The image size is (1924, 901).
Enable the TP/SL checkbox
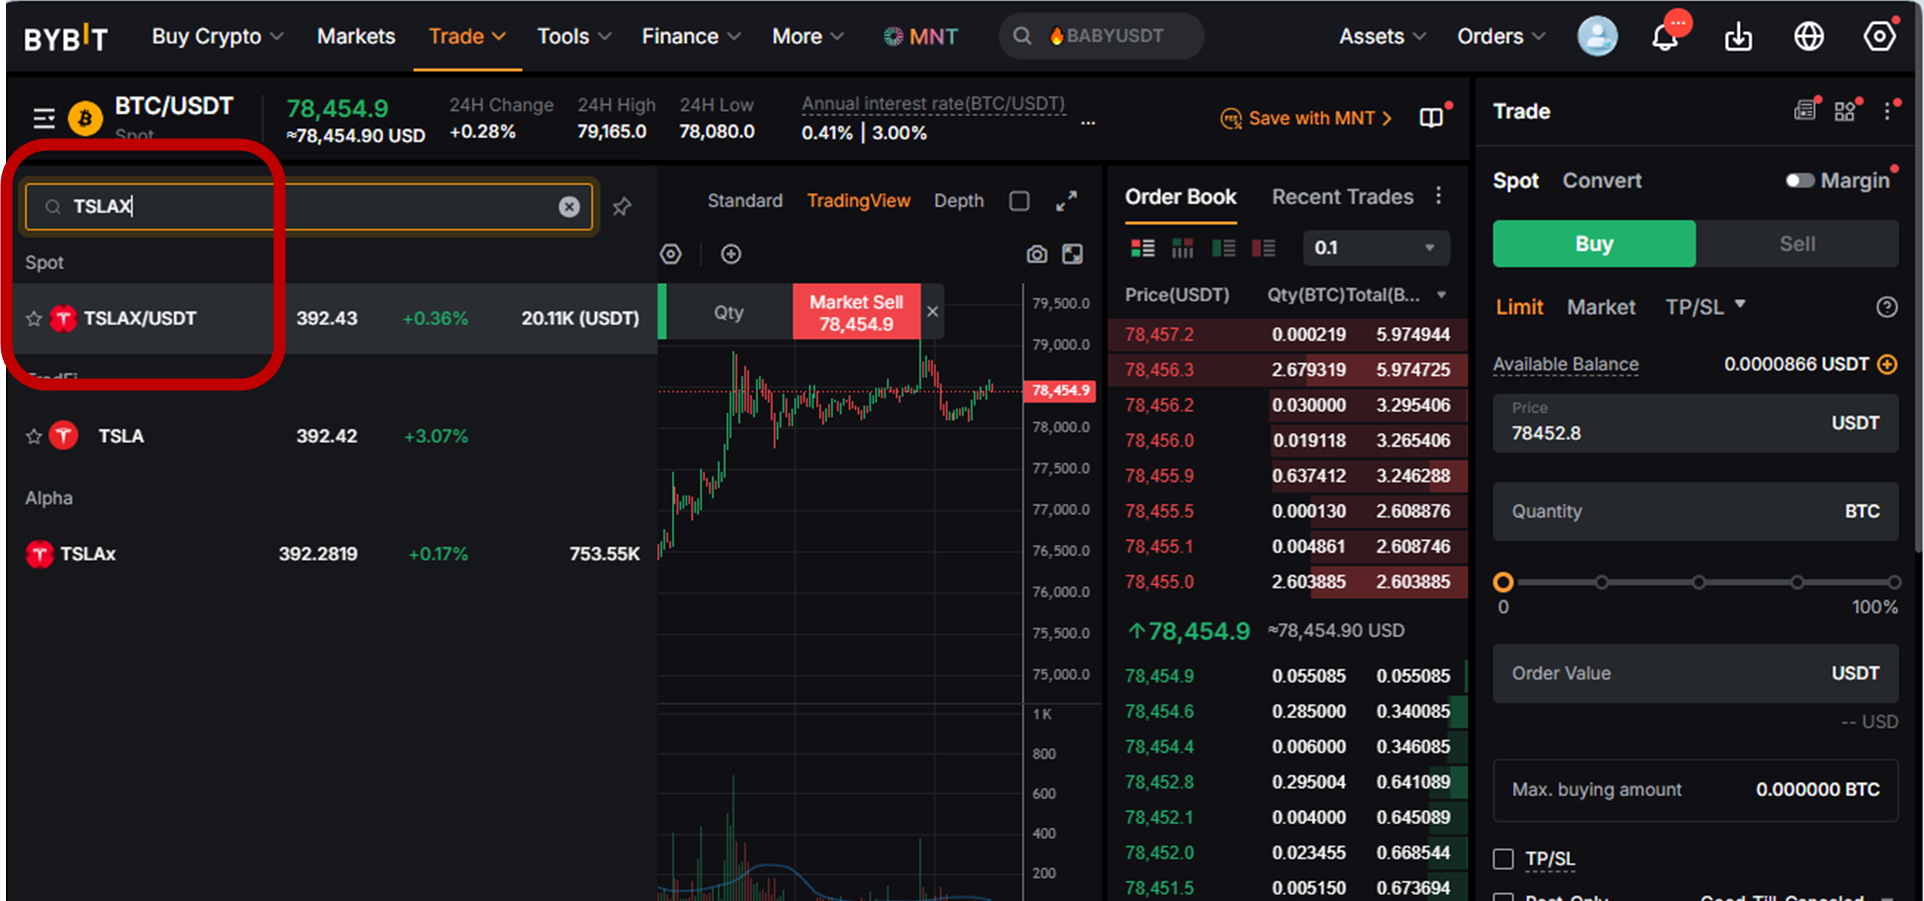(x=1503, y=859)
